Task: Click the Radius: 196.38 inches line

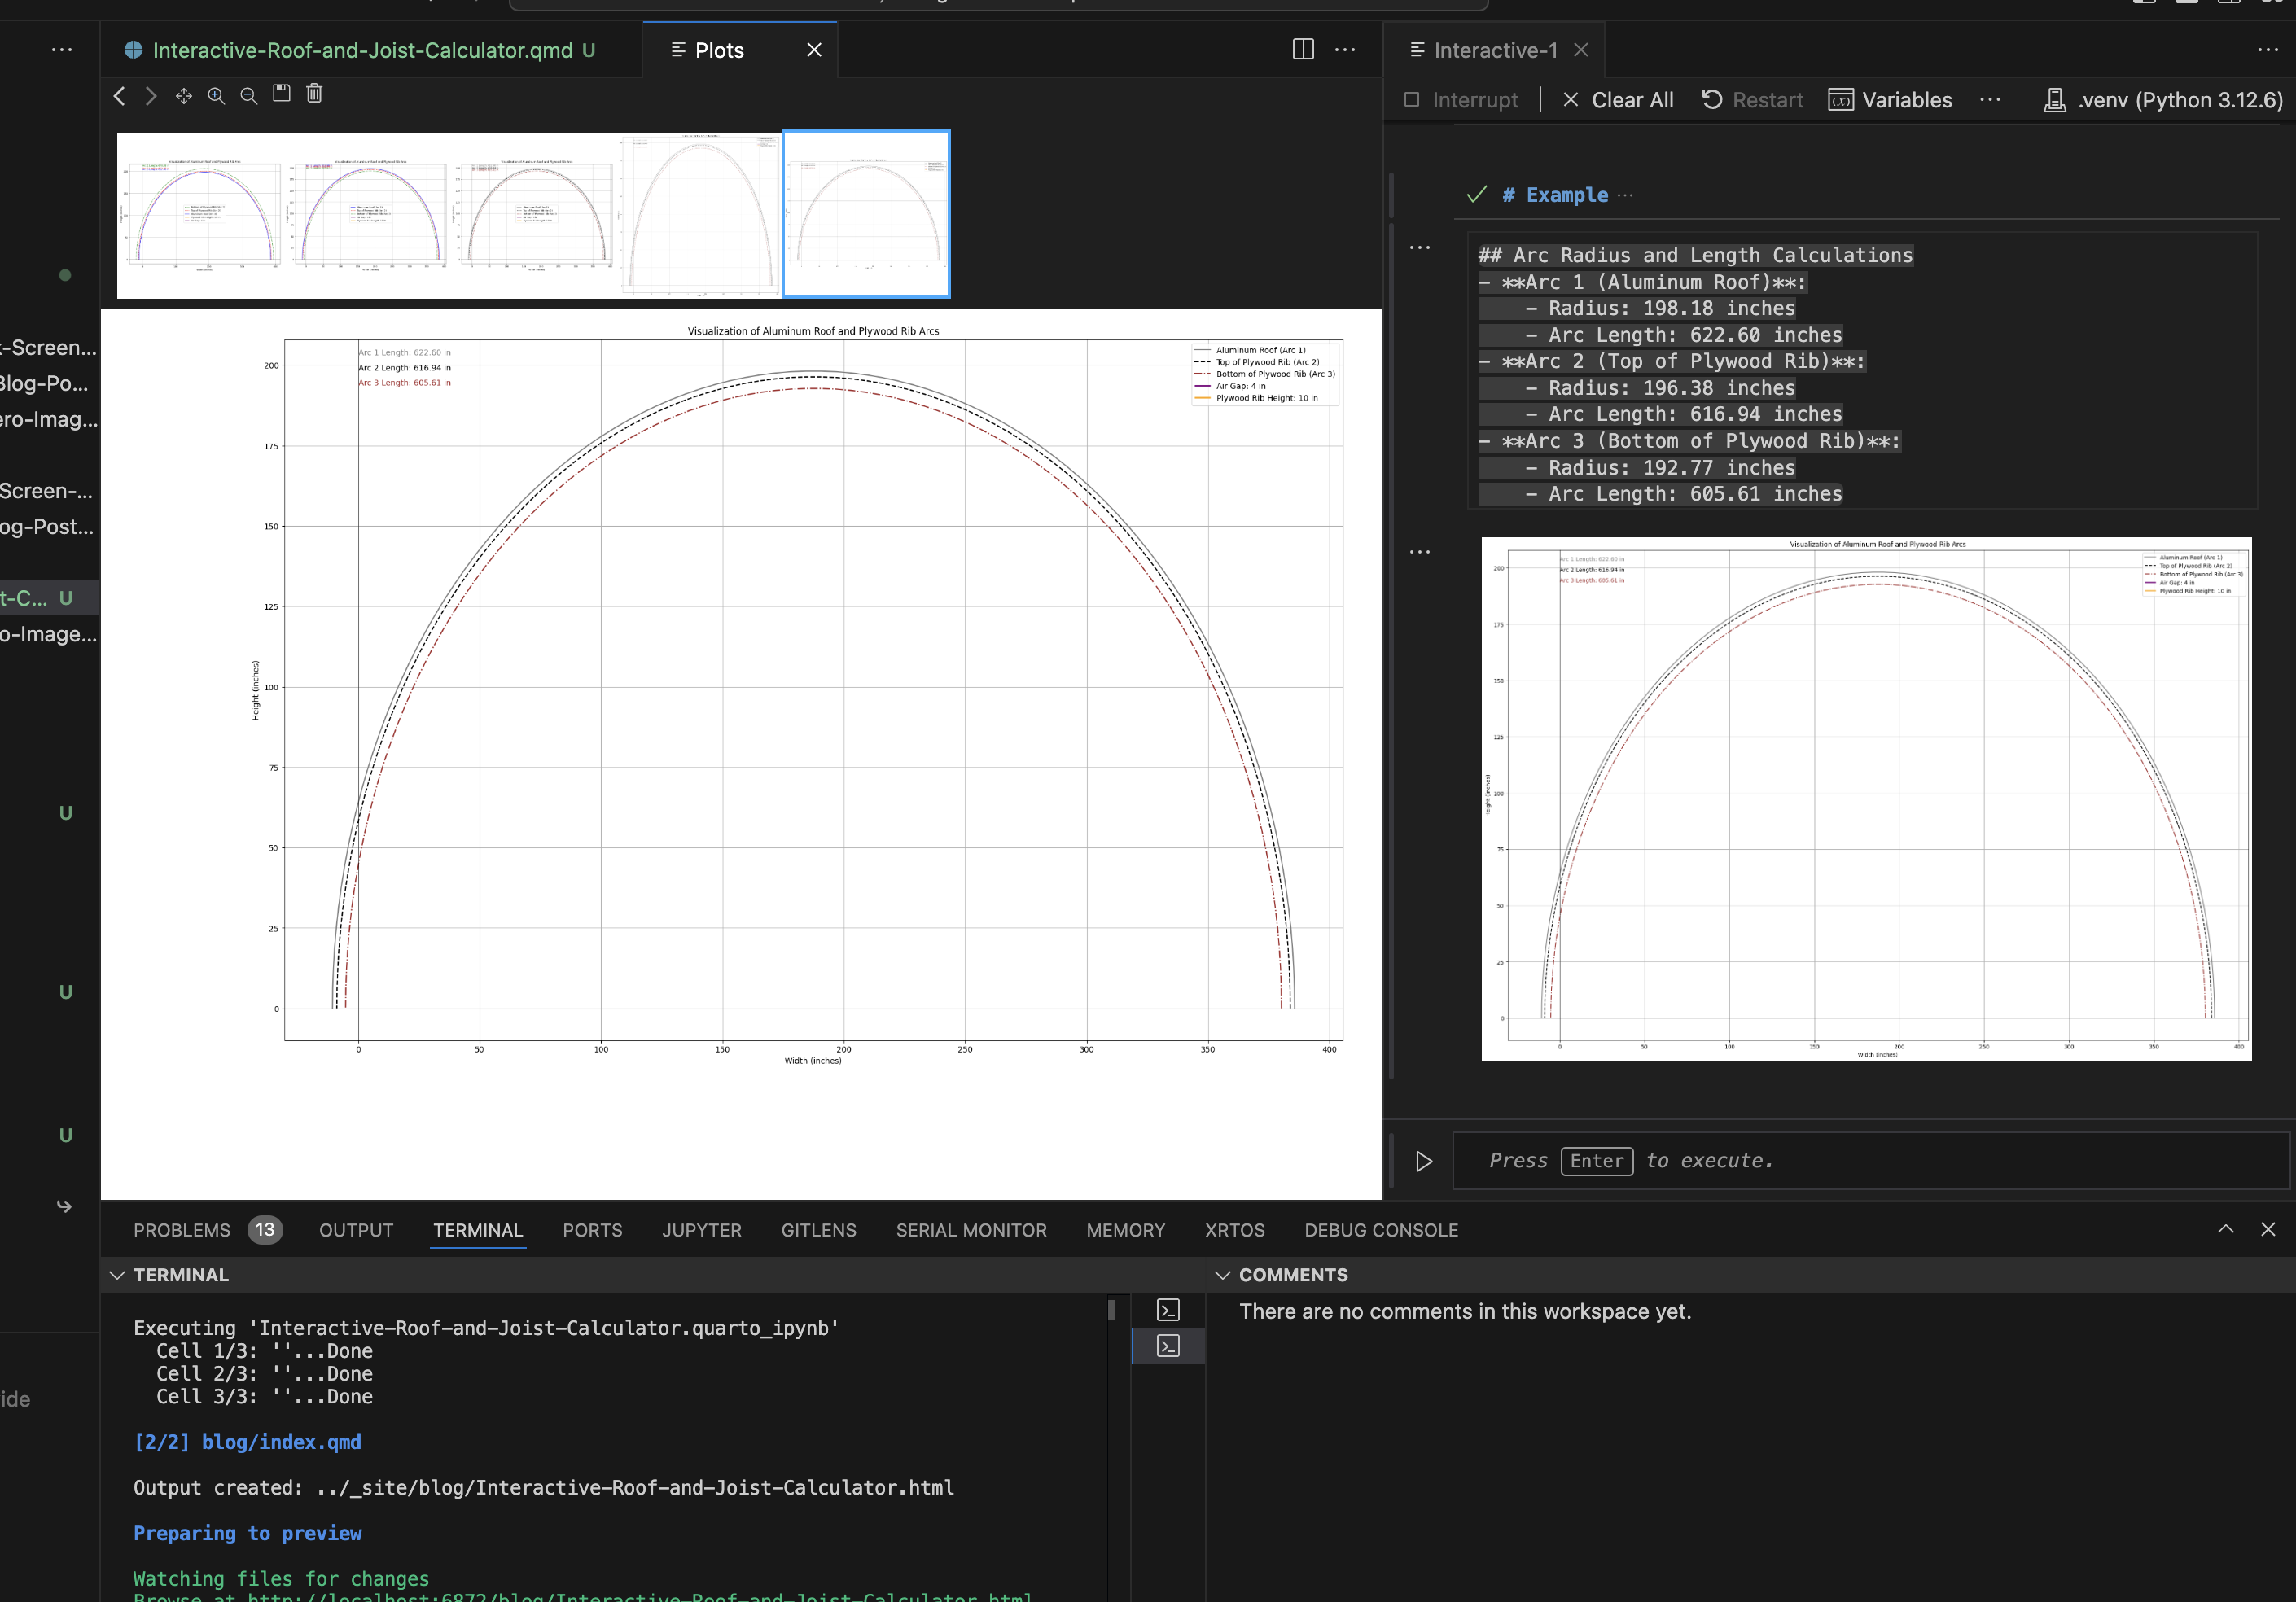Action: click(x=1660, y=388)
